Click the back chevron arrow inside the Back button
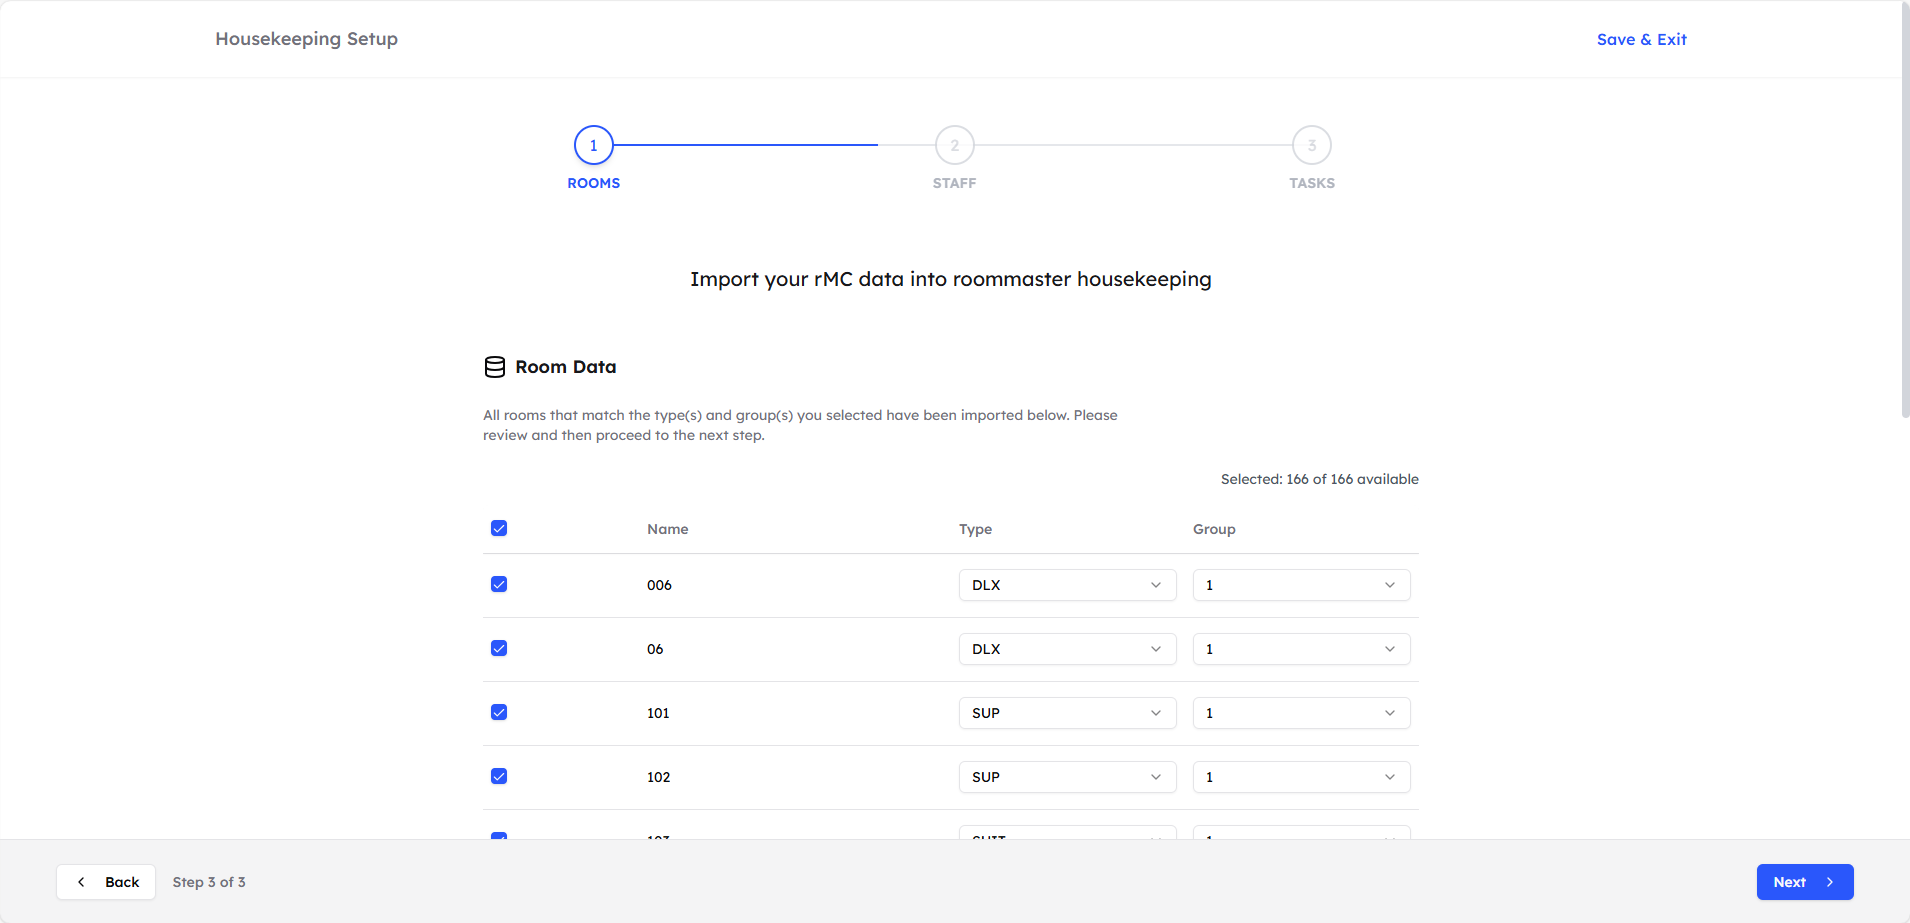The height and width of the screenshot is (923, 1910). pos(81,881)
